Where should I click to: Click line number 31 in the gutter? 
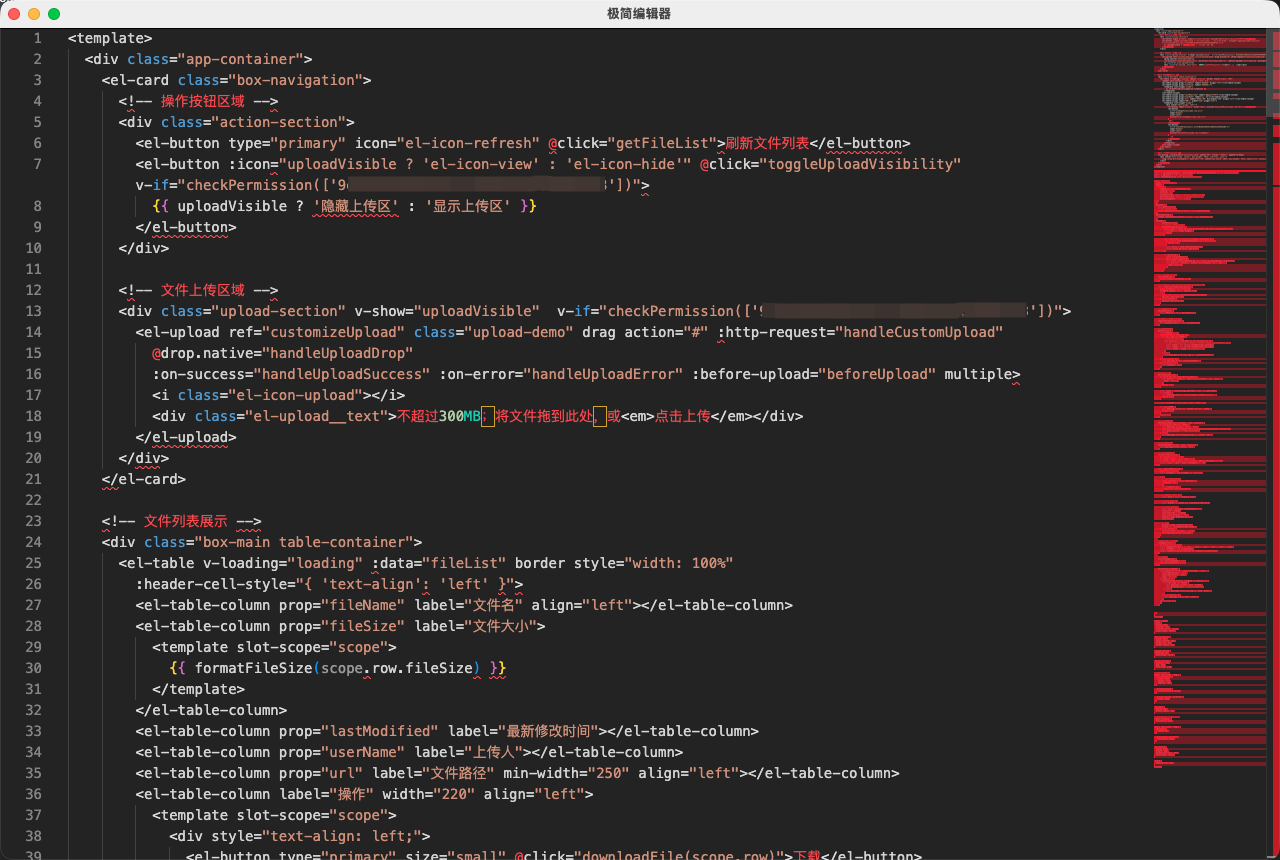(x=33, y=689)
